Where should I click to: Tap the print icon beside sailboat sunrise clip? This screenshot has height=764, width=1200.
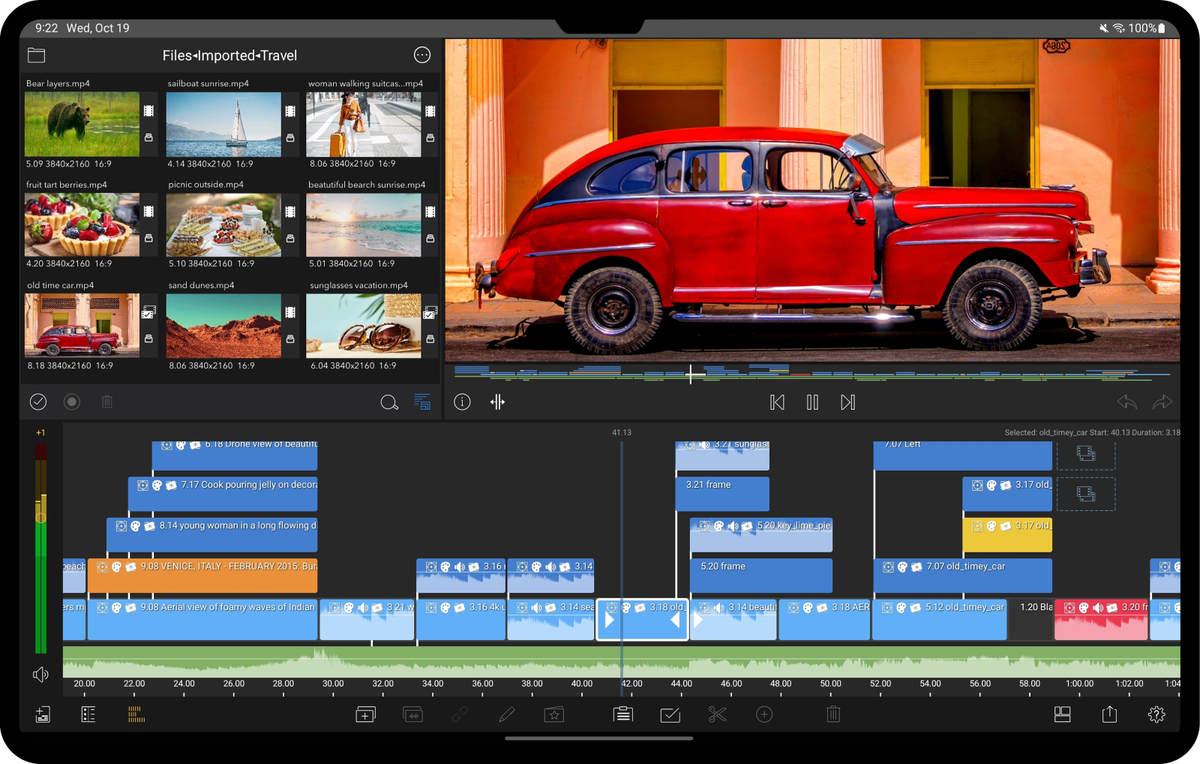pyautogui.click(x=290, y=138)
